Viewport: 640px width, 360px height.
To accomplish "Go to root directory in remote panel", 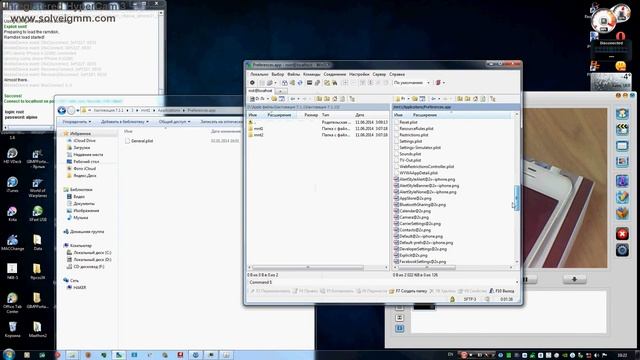I will pos(468,99).
